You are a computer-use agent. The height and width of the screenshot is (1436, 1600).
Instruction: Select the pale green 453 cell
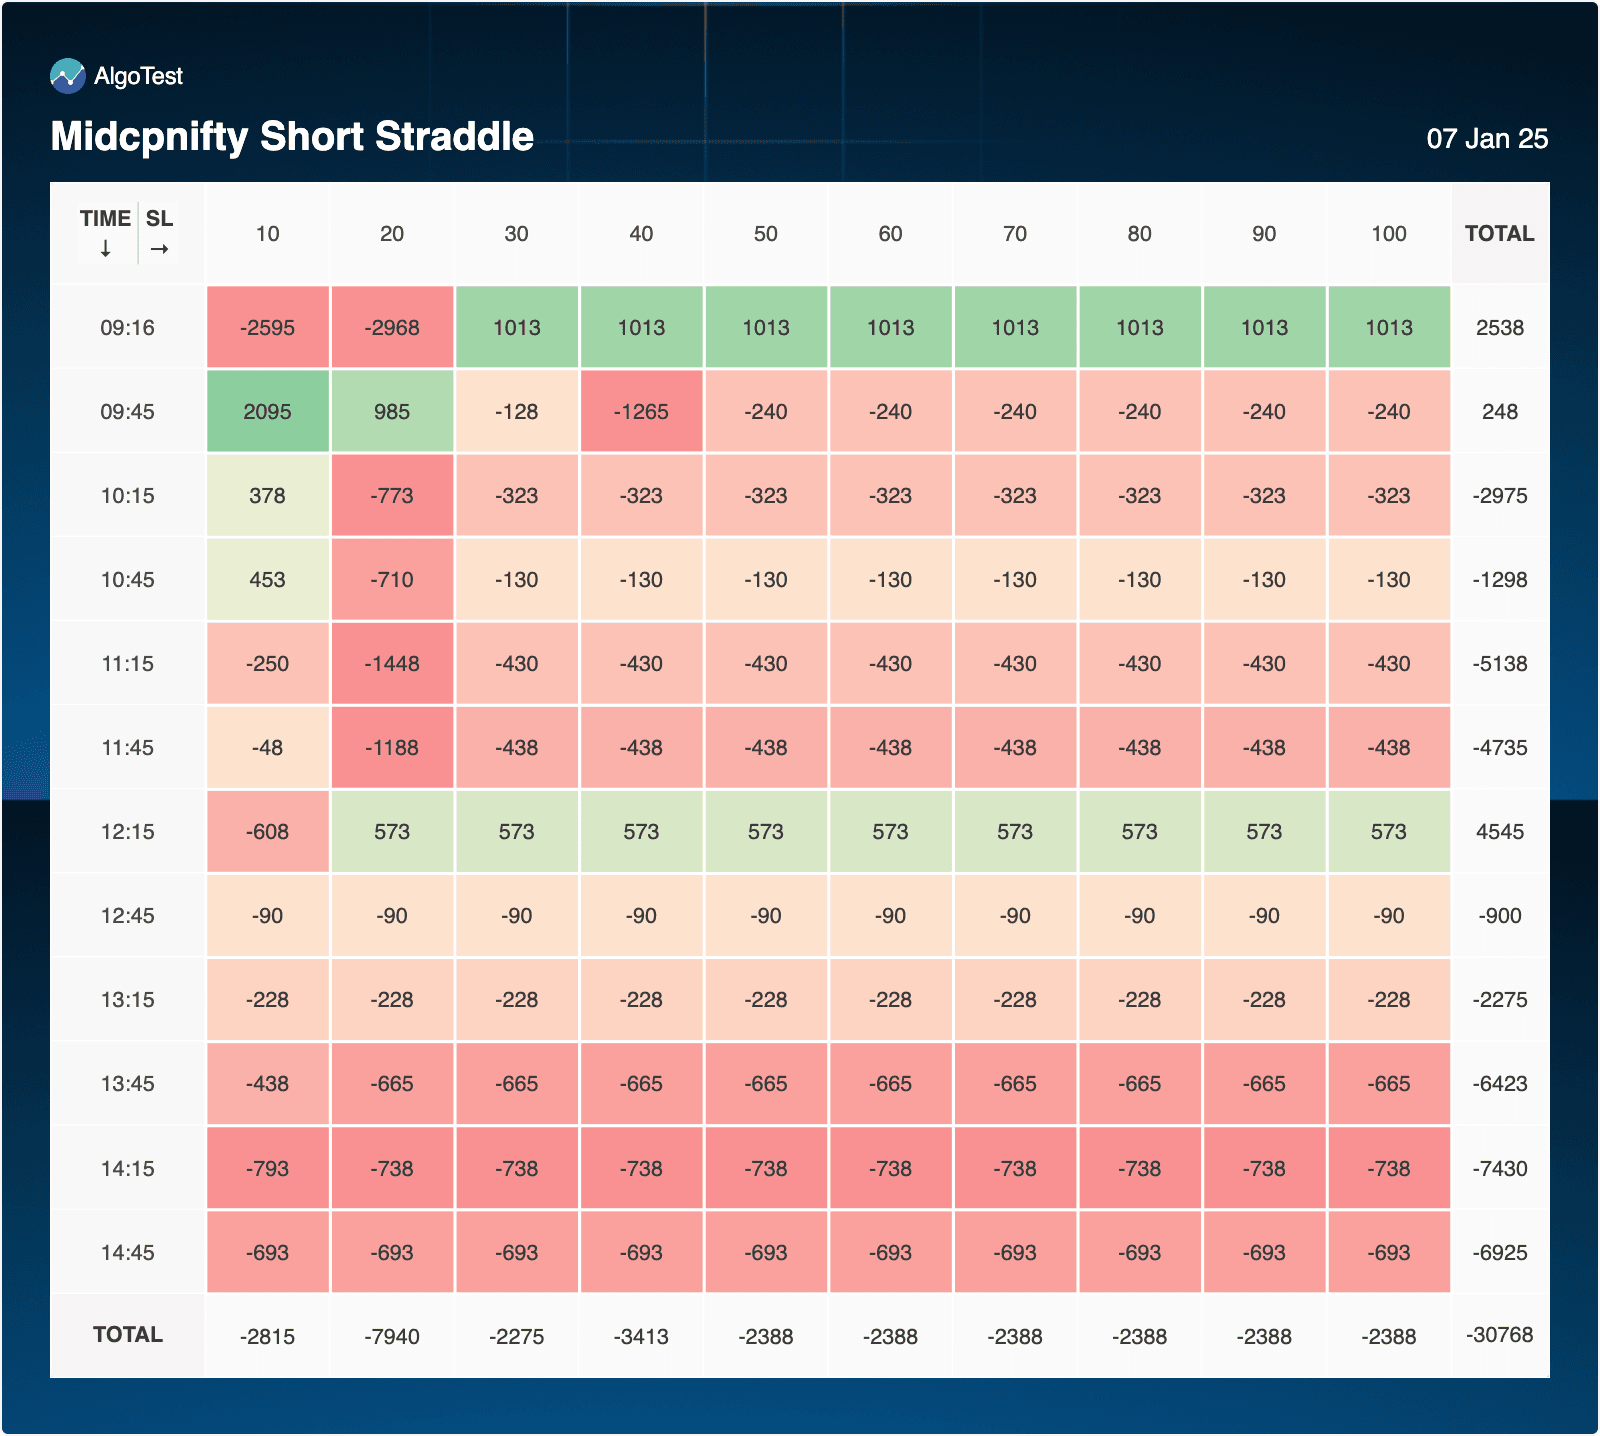click(267, 580)
